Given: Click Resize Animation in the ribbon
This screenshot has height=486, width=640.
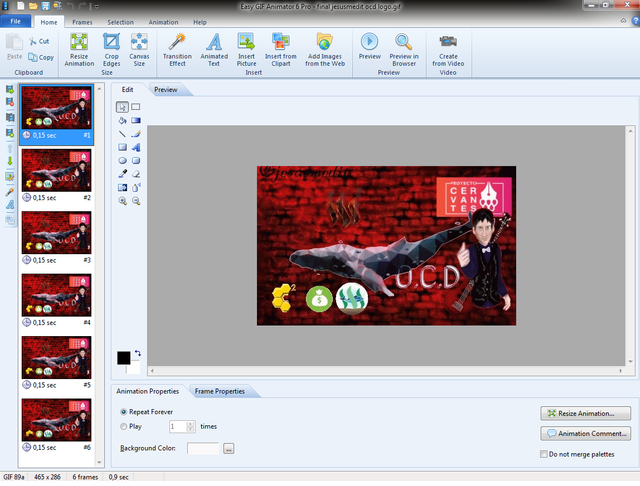Looking at the screenshot, I should 79,50.
